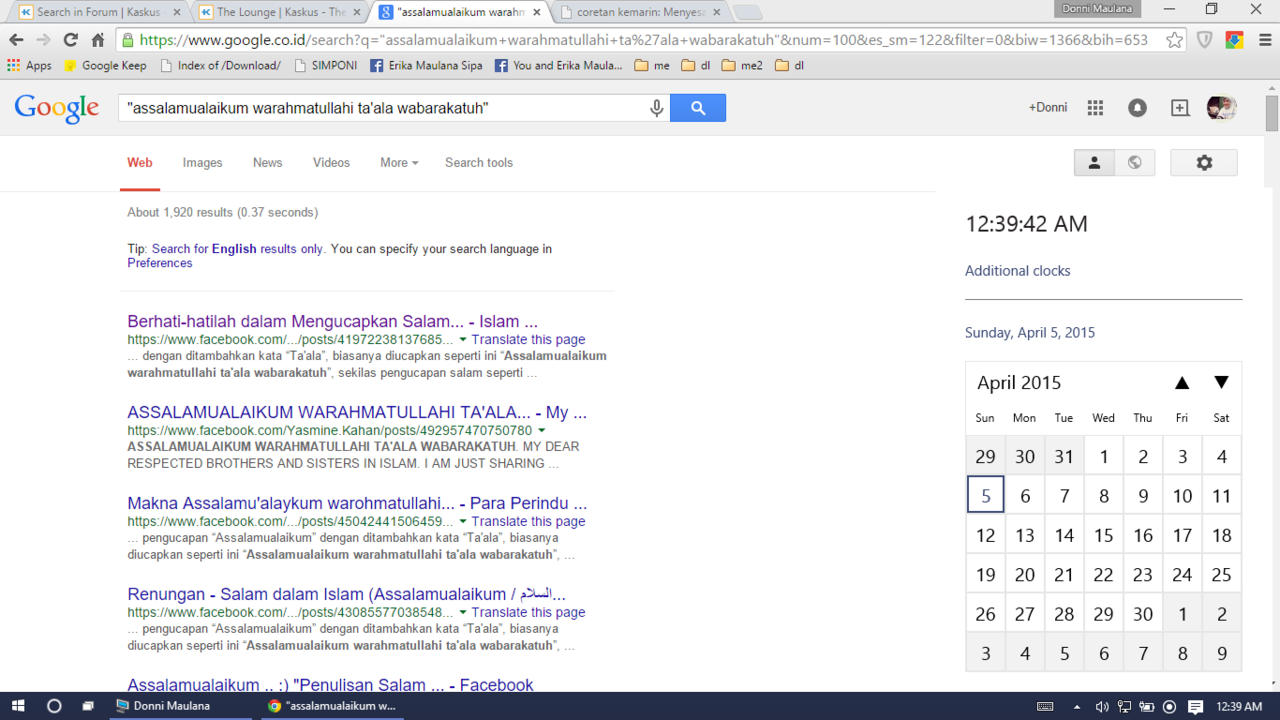
Task: Open Cortana search circle on taskbar
Action: pyautogui.click(x=54, y=706)
